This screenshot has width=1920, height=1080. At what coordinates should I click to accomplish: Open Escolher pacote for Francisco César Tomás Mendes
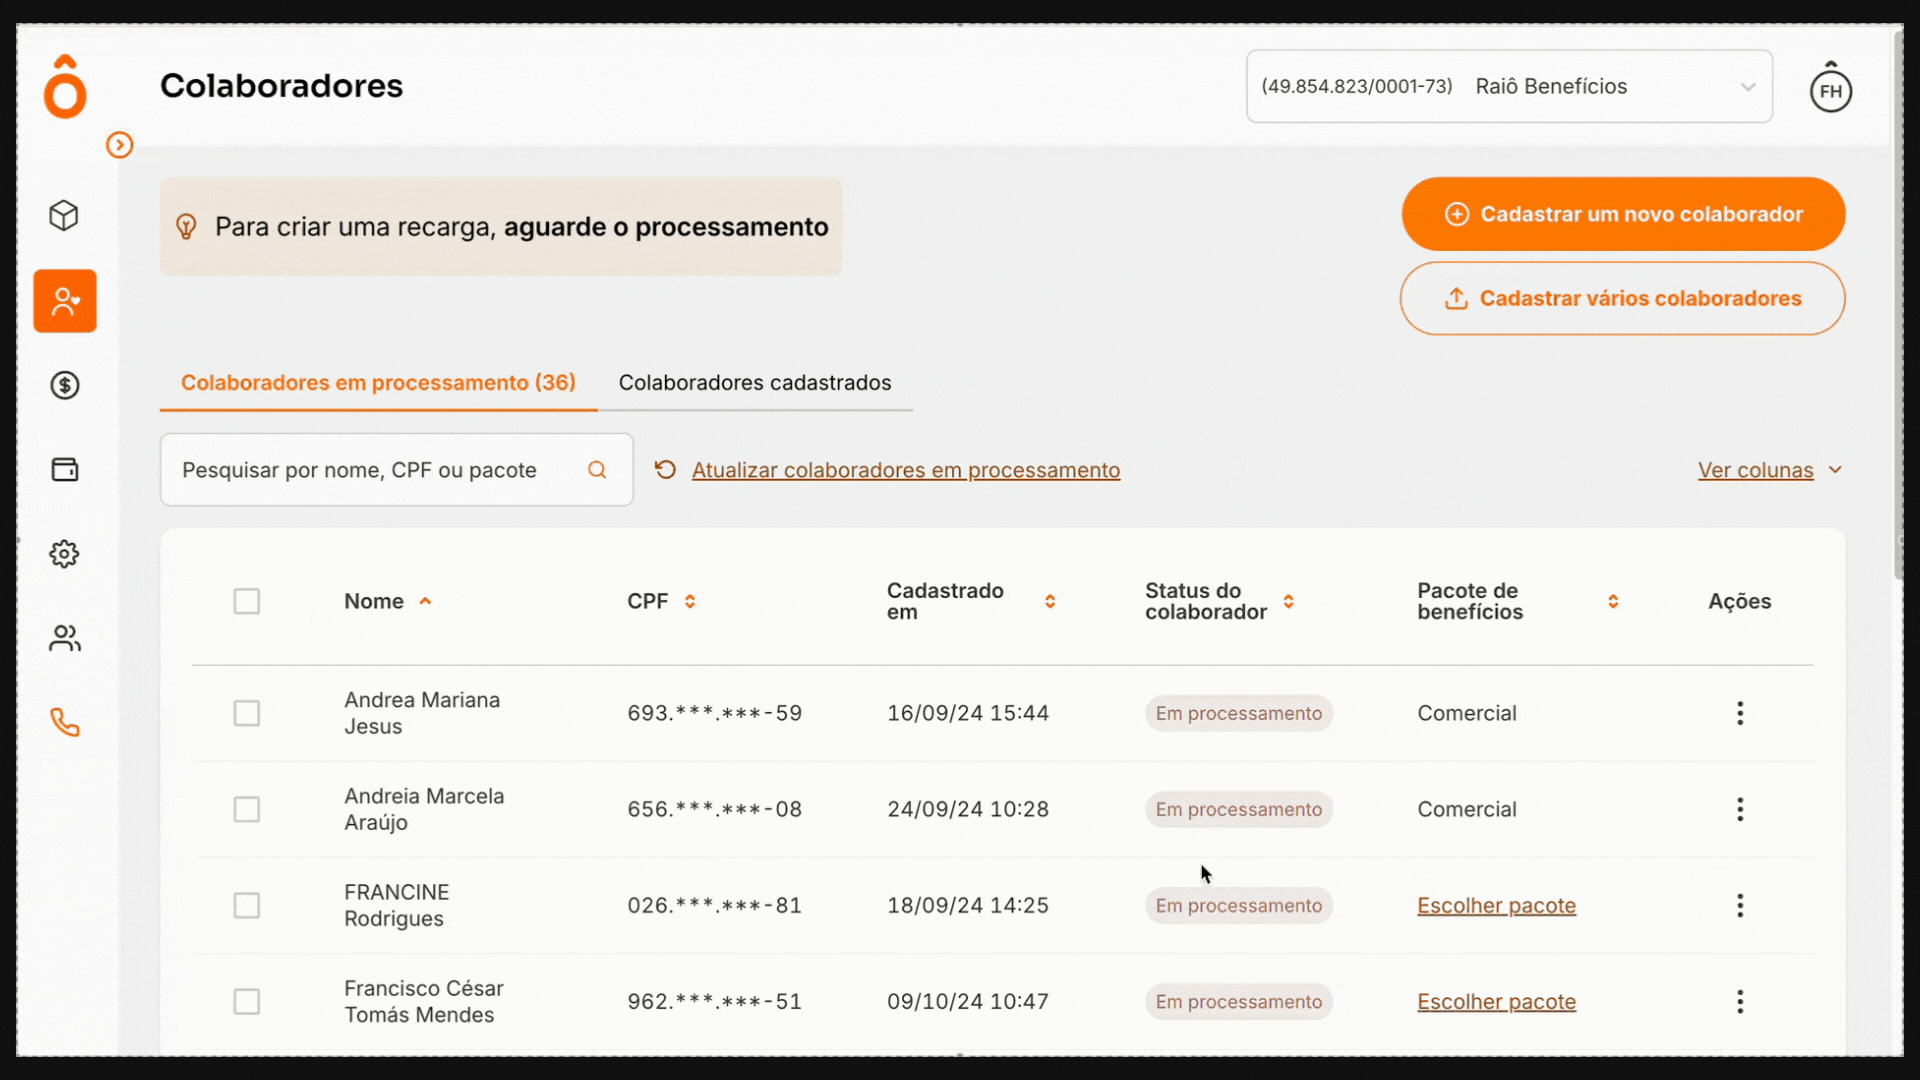(1496, 1001)
